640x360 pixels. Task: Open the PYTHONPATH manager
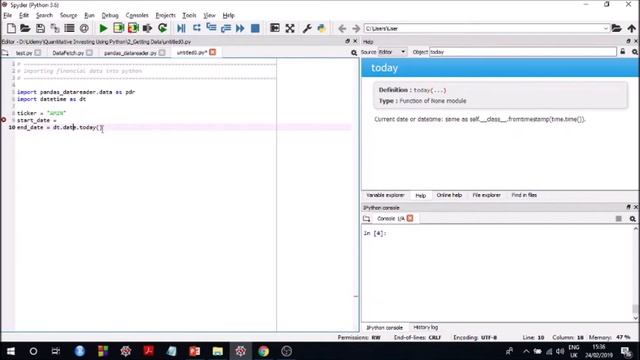(322, 28)
